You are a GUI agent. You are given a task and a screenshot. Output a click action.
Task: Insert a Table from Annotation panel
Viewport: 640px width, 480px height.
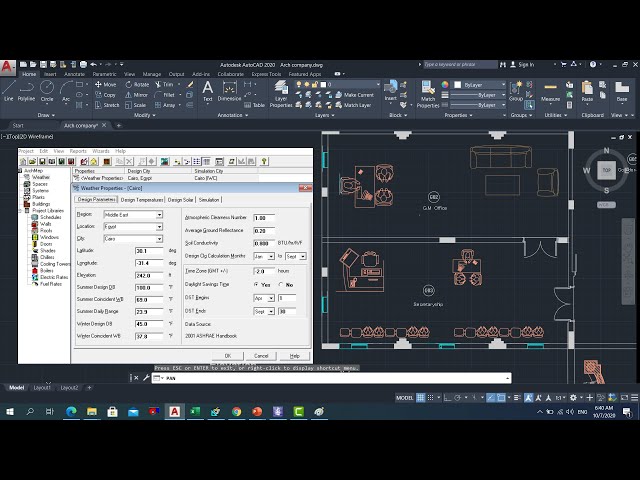[254, 105]
